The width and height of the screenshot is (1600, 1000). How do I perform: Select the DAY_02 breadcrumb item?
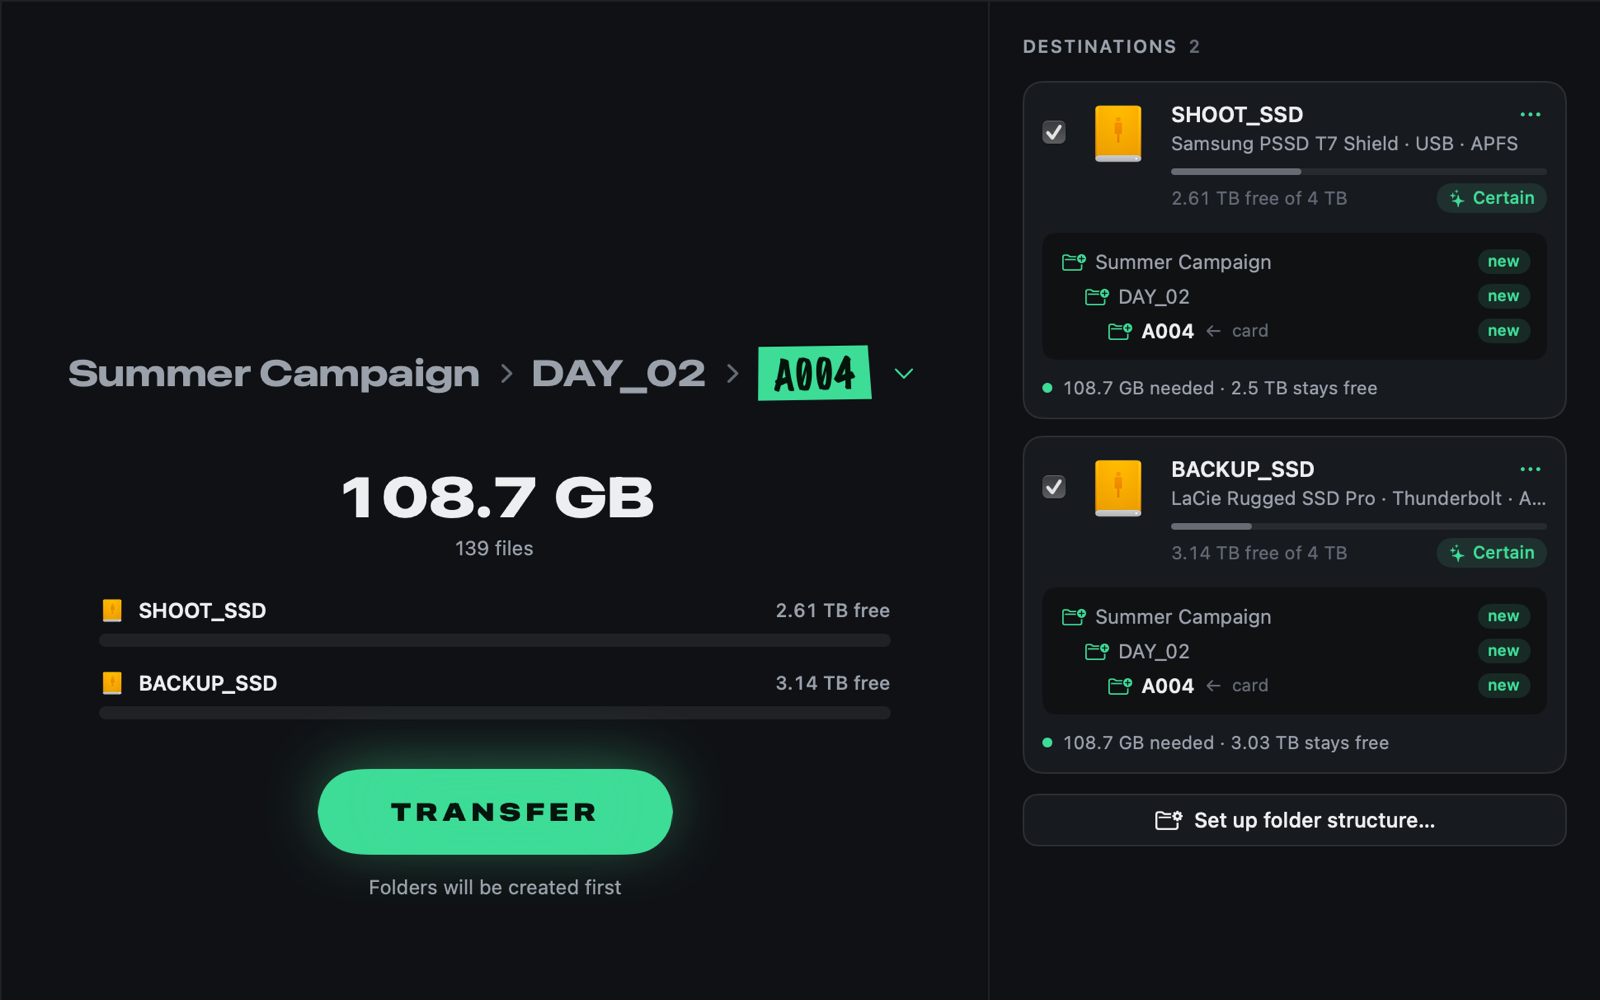618,374
